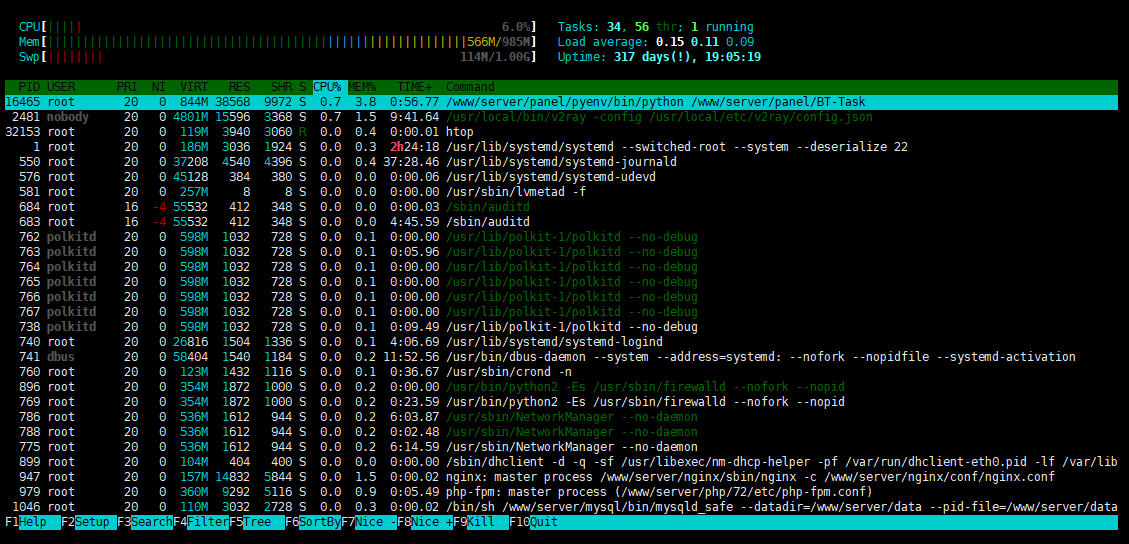Viewport: 1129px width, 544px height.
Task: Select the systemd-udevd process row
Action: [x=562, y=177]
